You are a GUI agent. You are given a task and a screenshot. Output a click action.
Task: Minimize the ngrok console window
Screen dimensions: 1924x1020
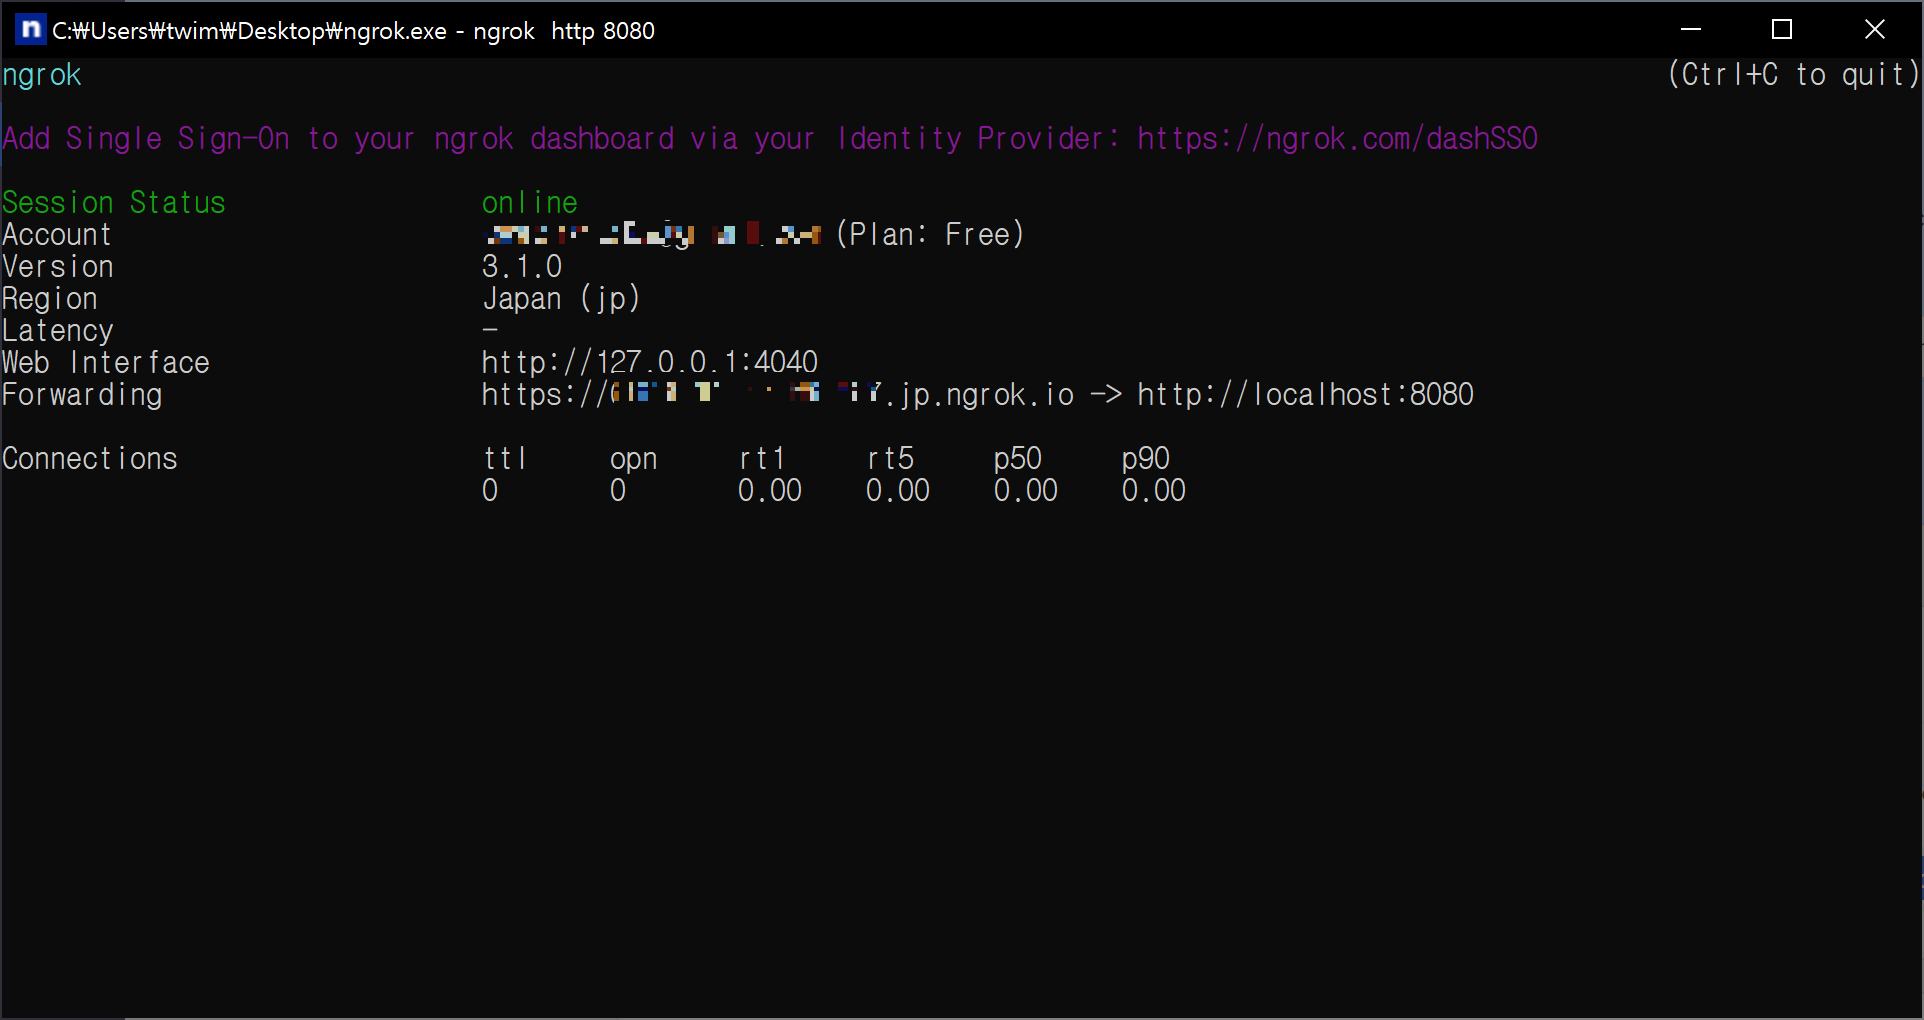[1691, 29]
